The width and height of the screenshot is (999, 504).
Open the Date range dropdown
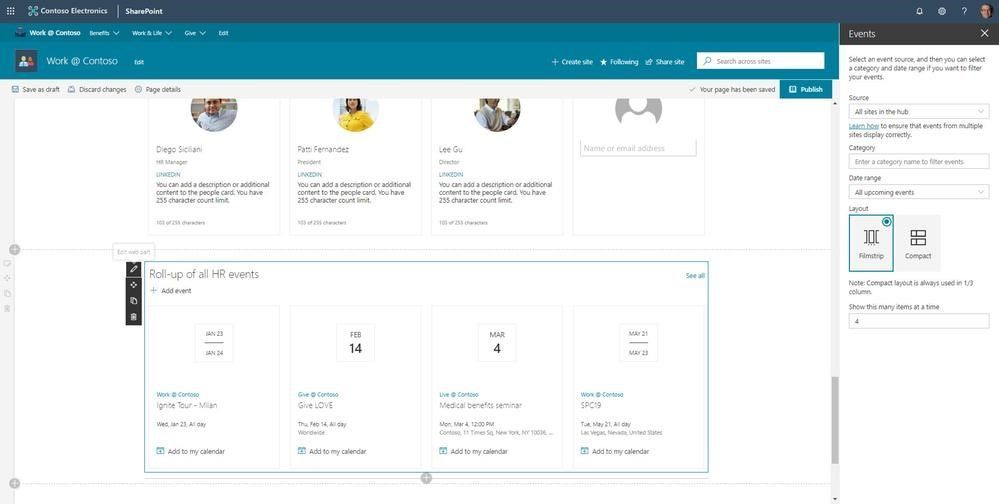(x=919, y=192)
